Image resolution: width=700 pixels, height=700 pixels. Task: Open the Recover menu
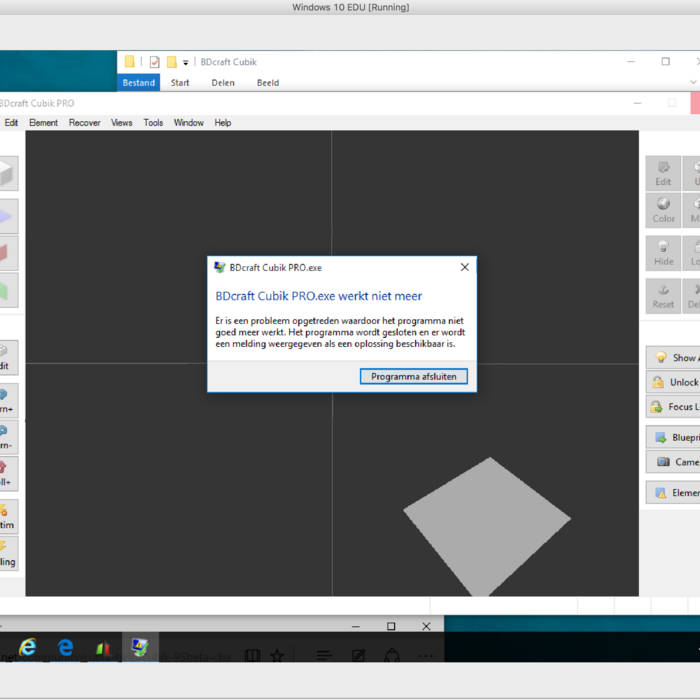click(x=84, y=122)
